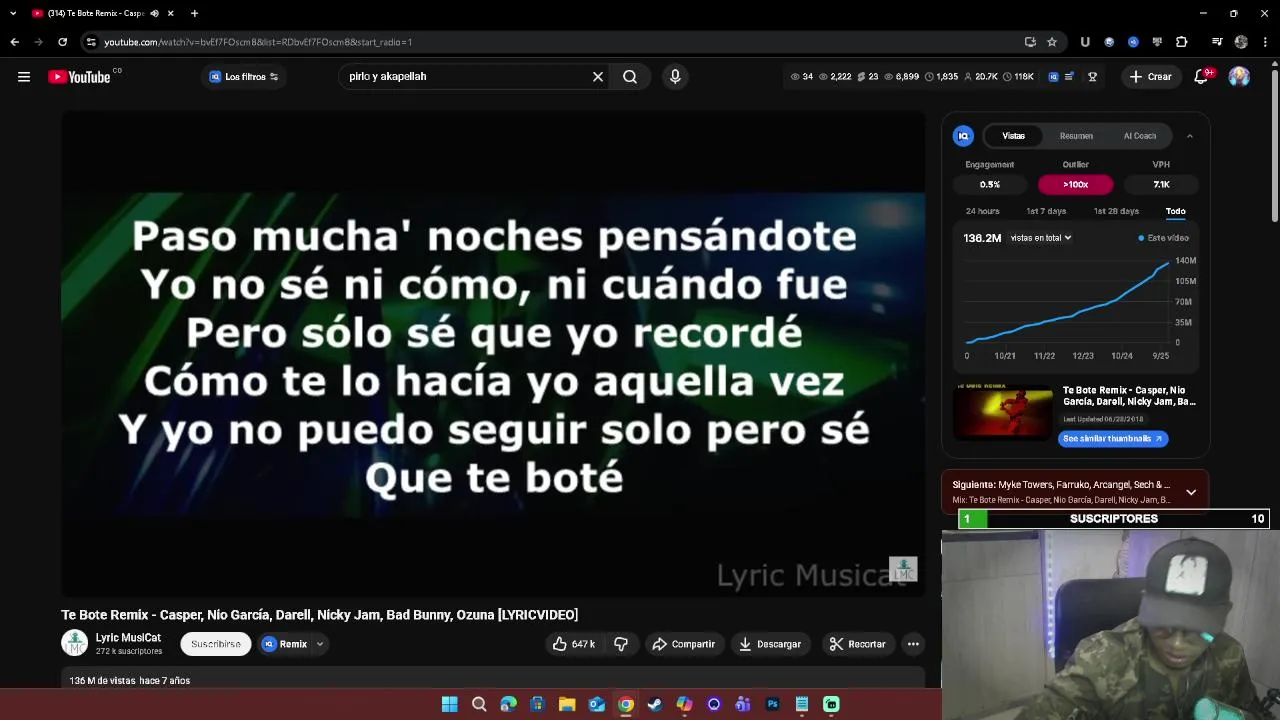Select the 1st 7 days range

click(x=1046, y=211)
